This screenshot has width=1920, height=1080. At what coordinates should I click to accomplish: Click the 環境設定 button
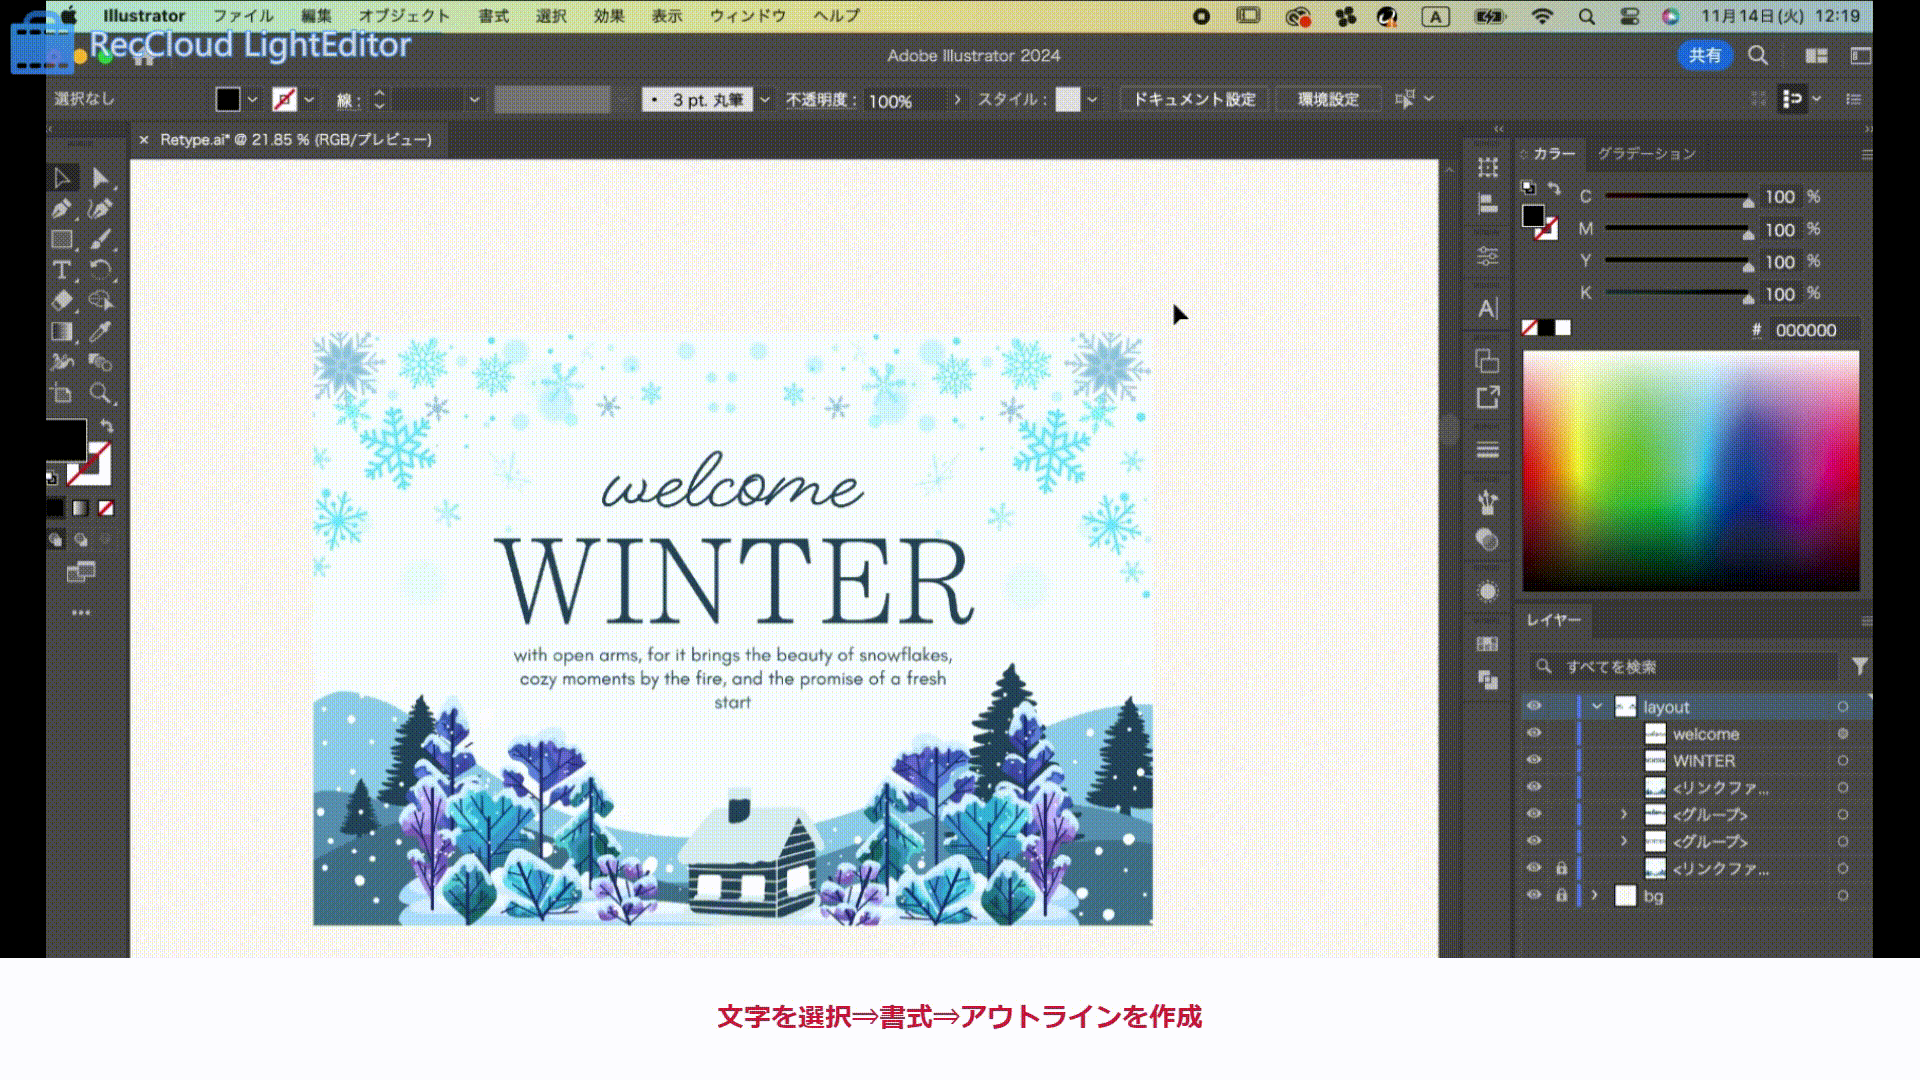1328,100
